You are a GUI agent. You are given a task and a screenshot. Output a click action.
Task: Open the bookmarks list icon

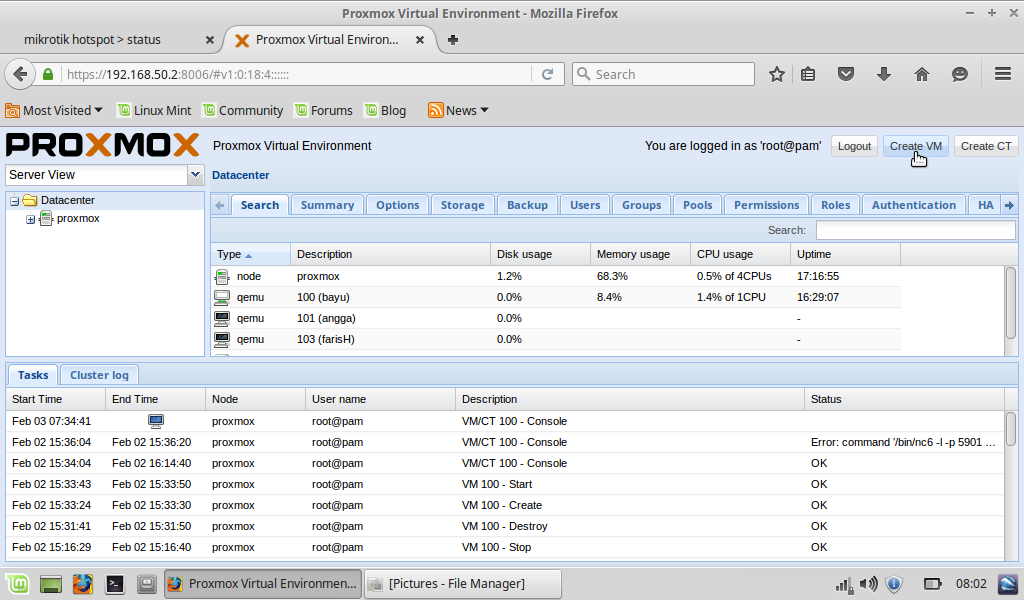coord(808,74)
